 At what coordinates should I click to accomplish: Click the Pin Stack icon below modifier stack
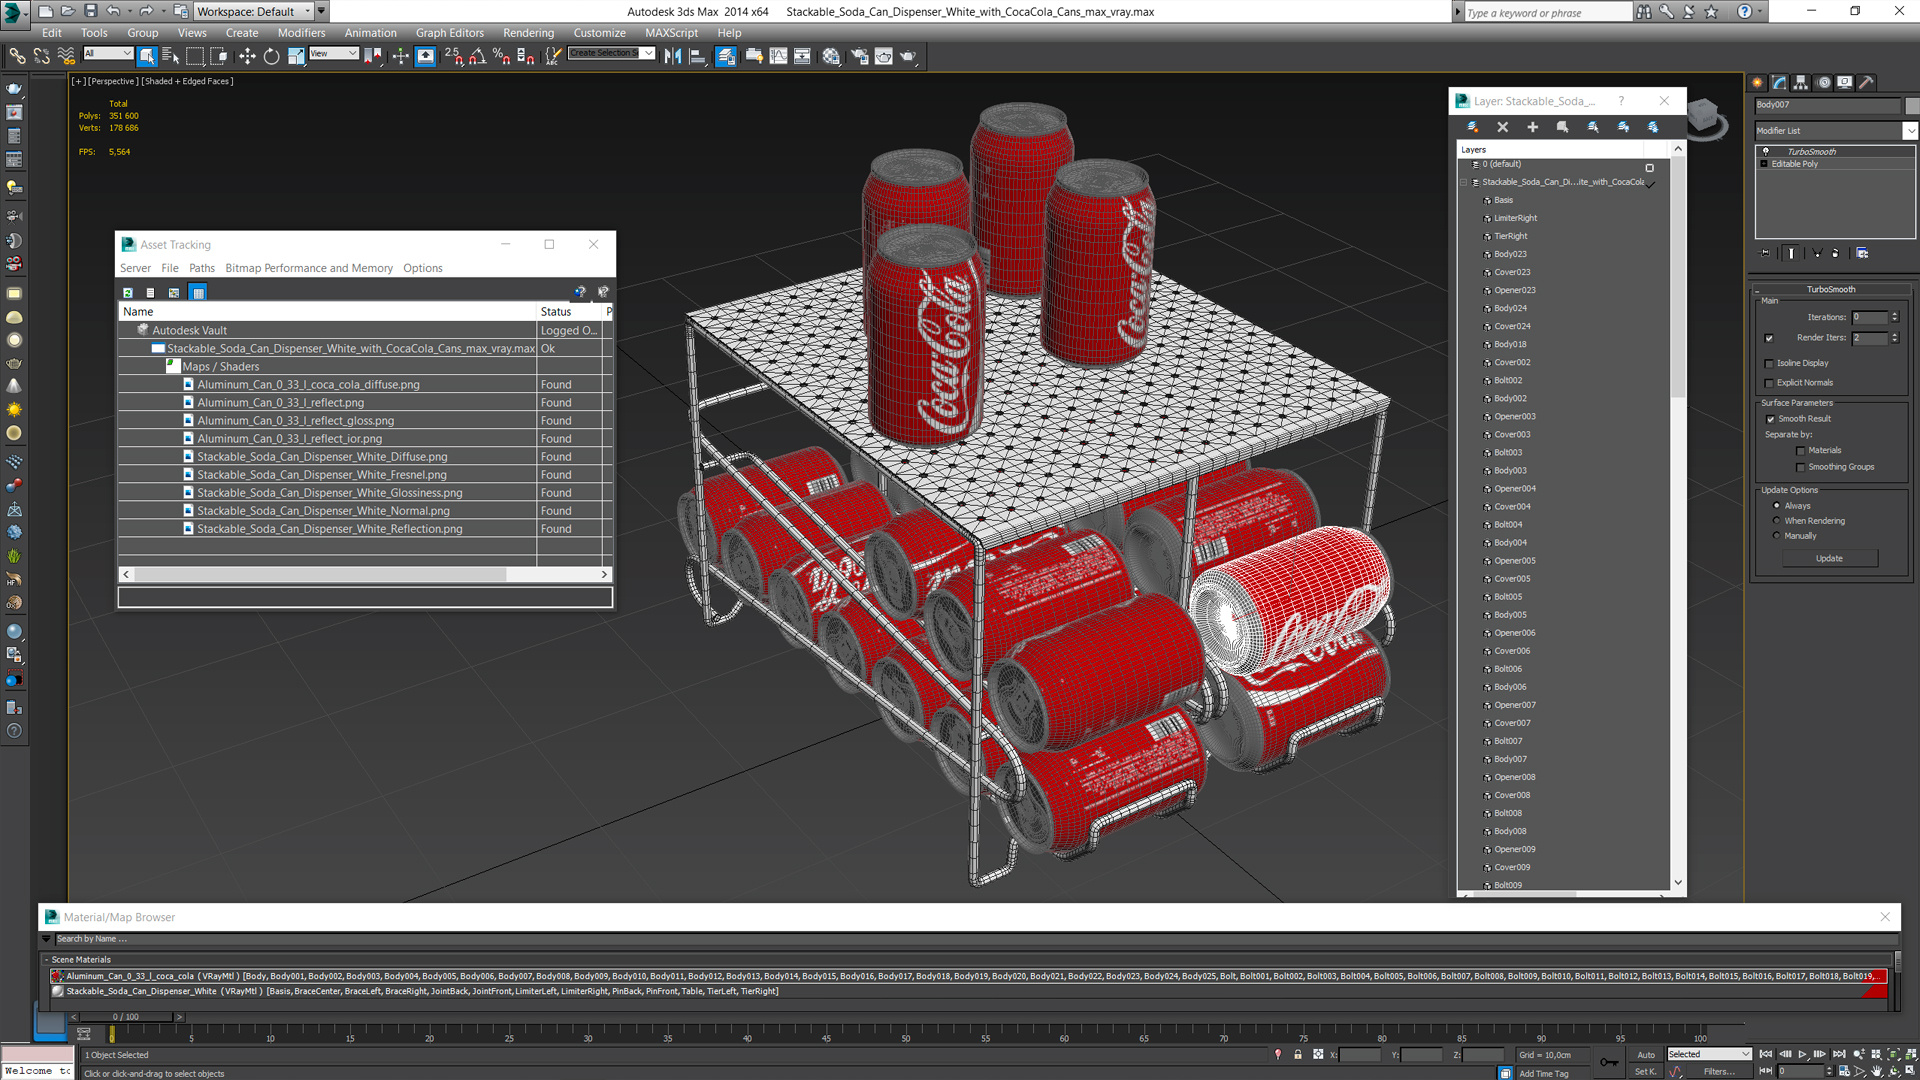(1765, 253)
